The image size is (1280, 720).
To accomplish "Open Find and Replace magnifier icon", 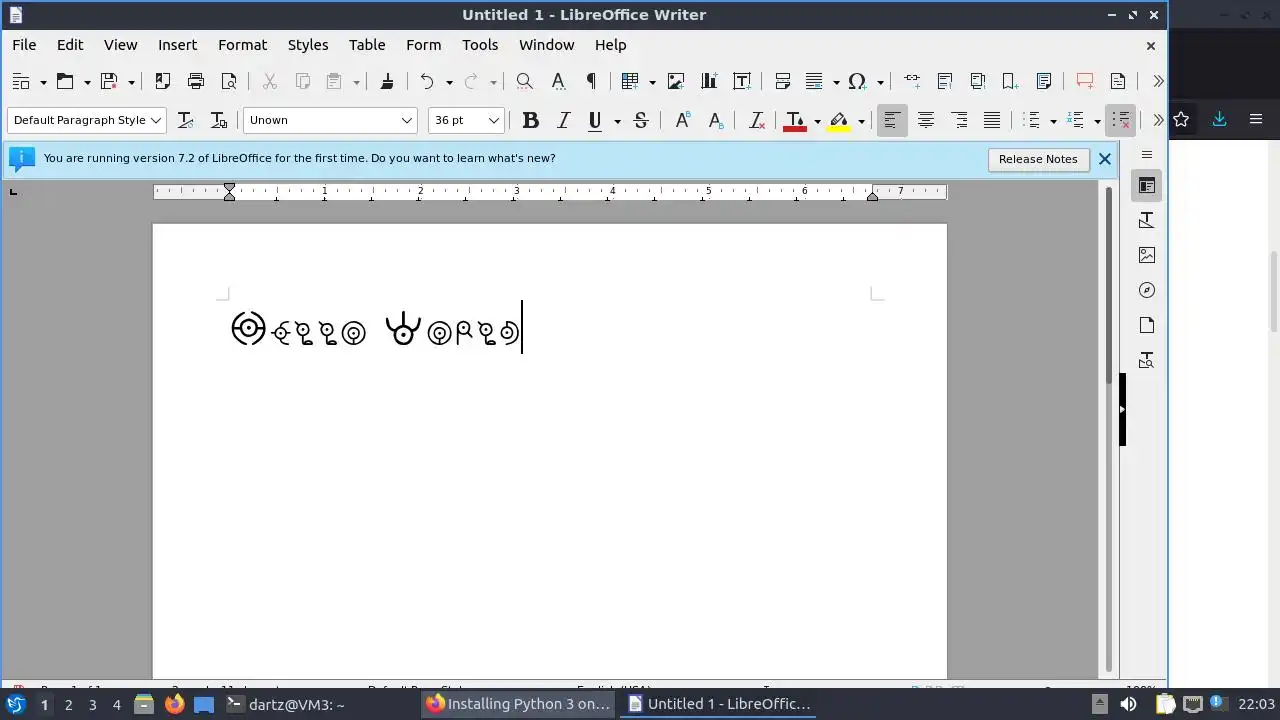I will point(524,81).
